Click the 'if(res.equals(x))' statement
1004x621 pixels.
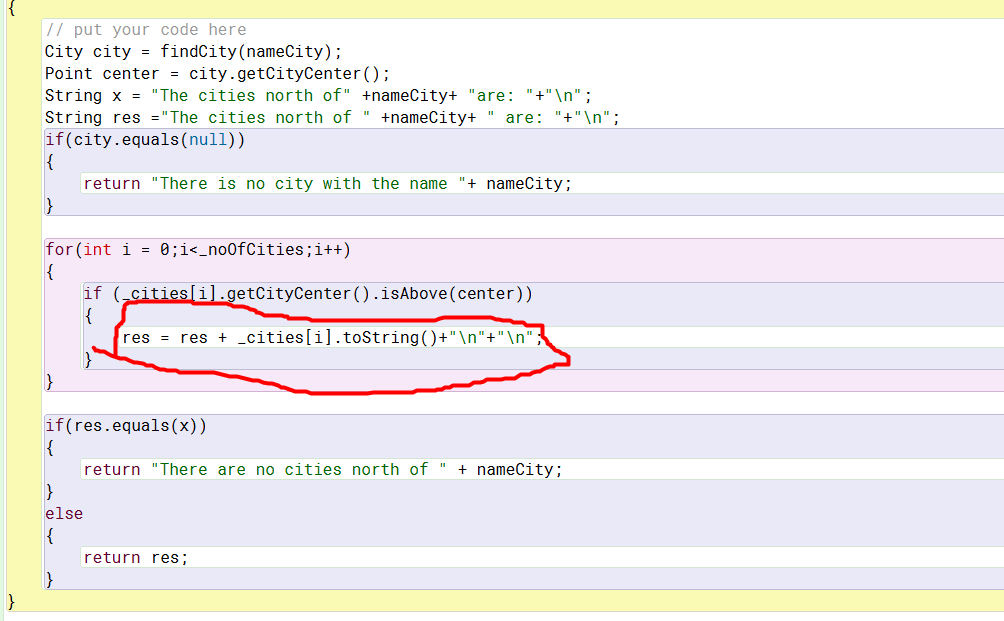126,426
